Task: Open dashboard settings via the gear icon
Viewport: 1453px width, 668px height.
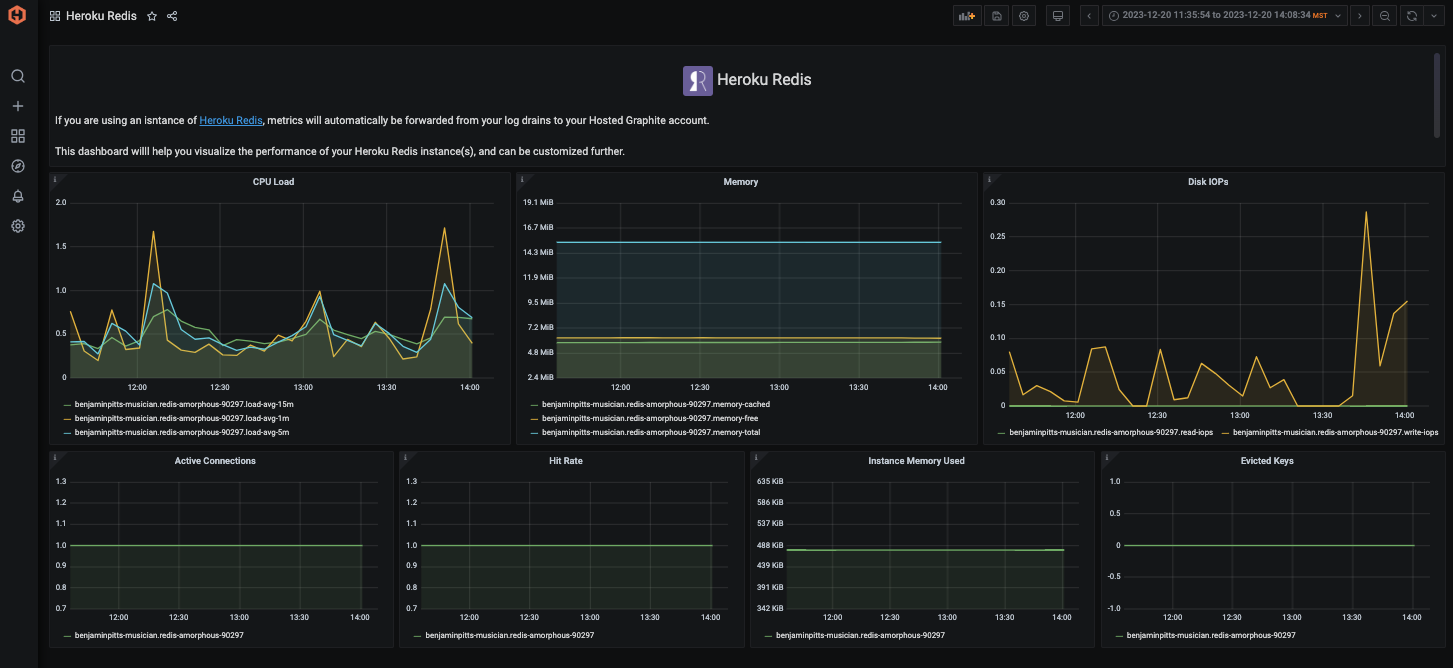Action: pyautogui.click(x=1023, y=15)
